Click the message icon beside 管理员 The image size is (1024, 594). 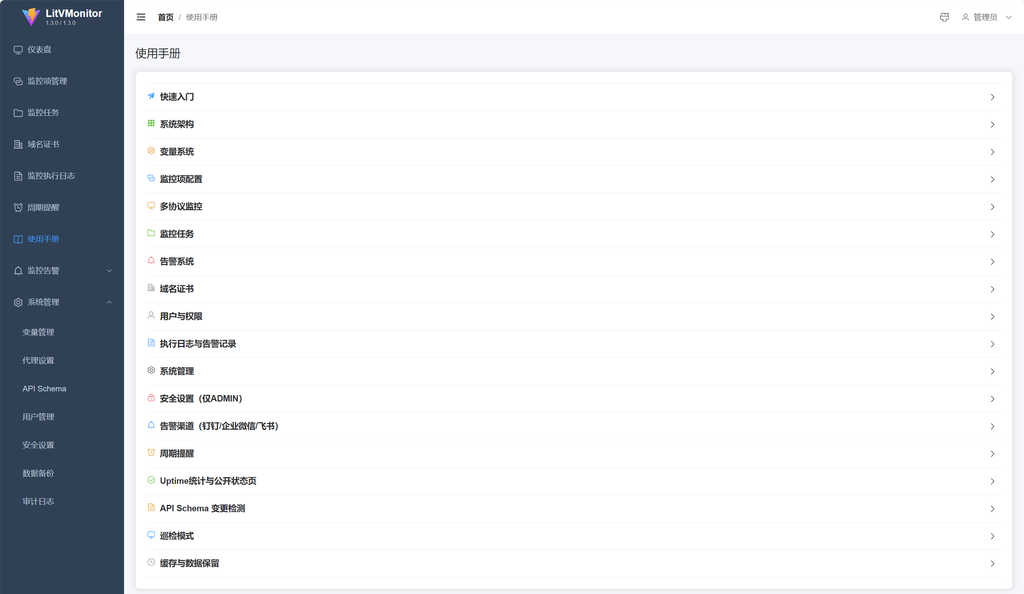(x=944, y=17)
